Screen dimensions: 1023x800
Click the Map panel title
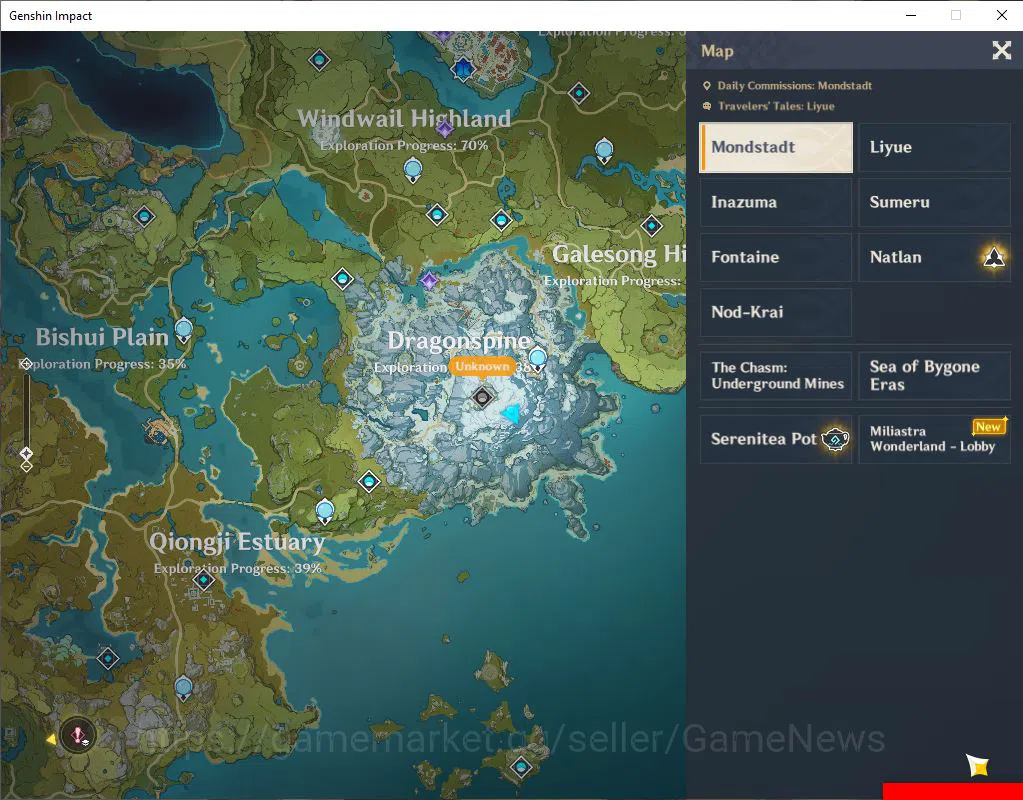[x=717, y=51]
